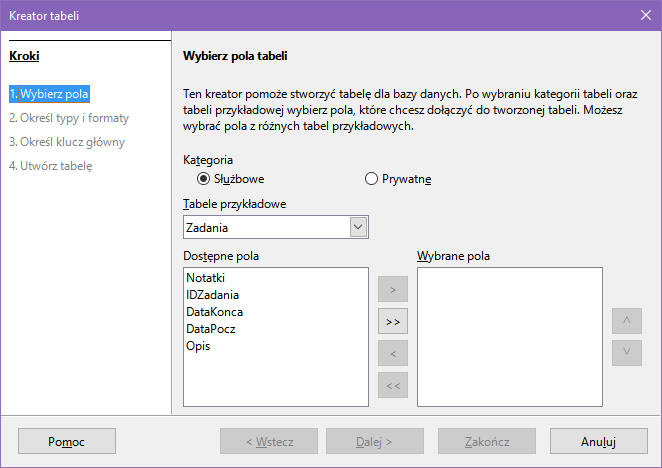The image size is (662, 468).
Task: Open the Tabele przykładowe dropdown
Action: pos(359,227)
